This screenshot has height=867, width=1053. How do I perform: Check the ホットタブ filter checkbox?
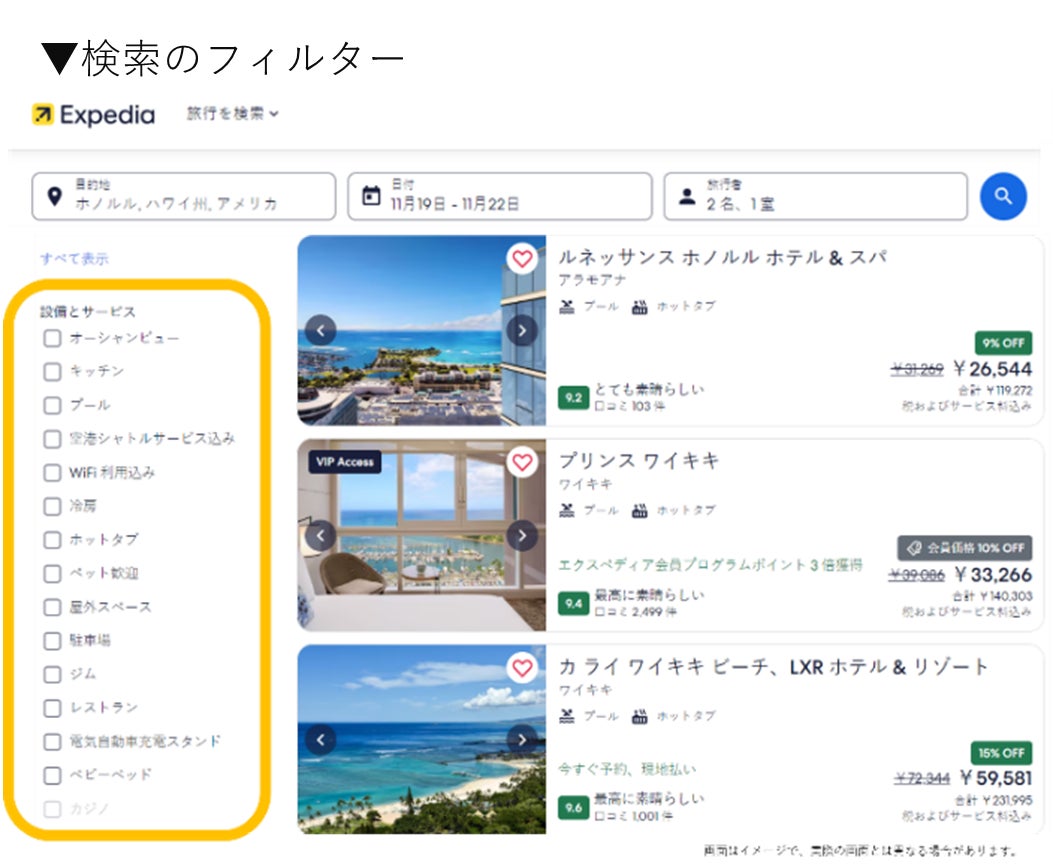point(52,539)
